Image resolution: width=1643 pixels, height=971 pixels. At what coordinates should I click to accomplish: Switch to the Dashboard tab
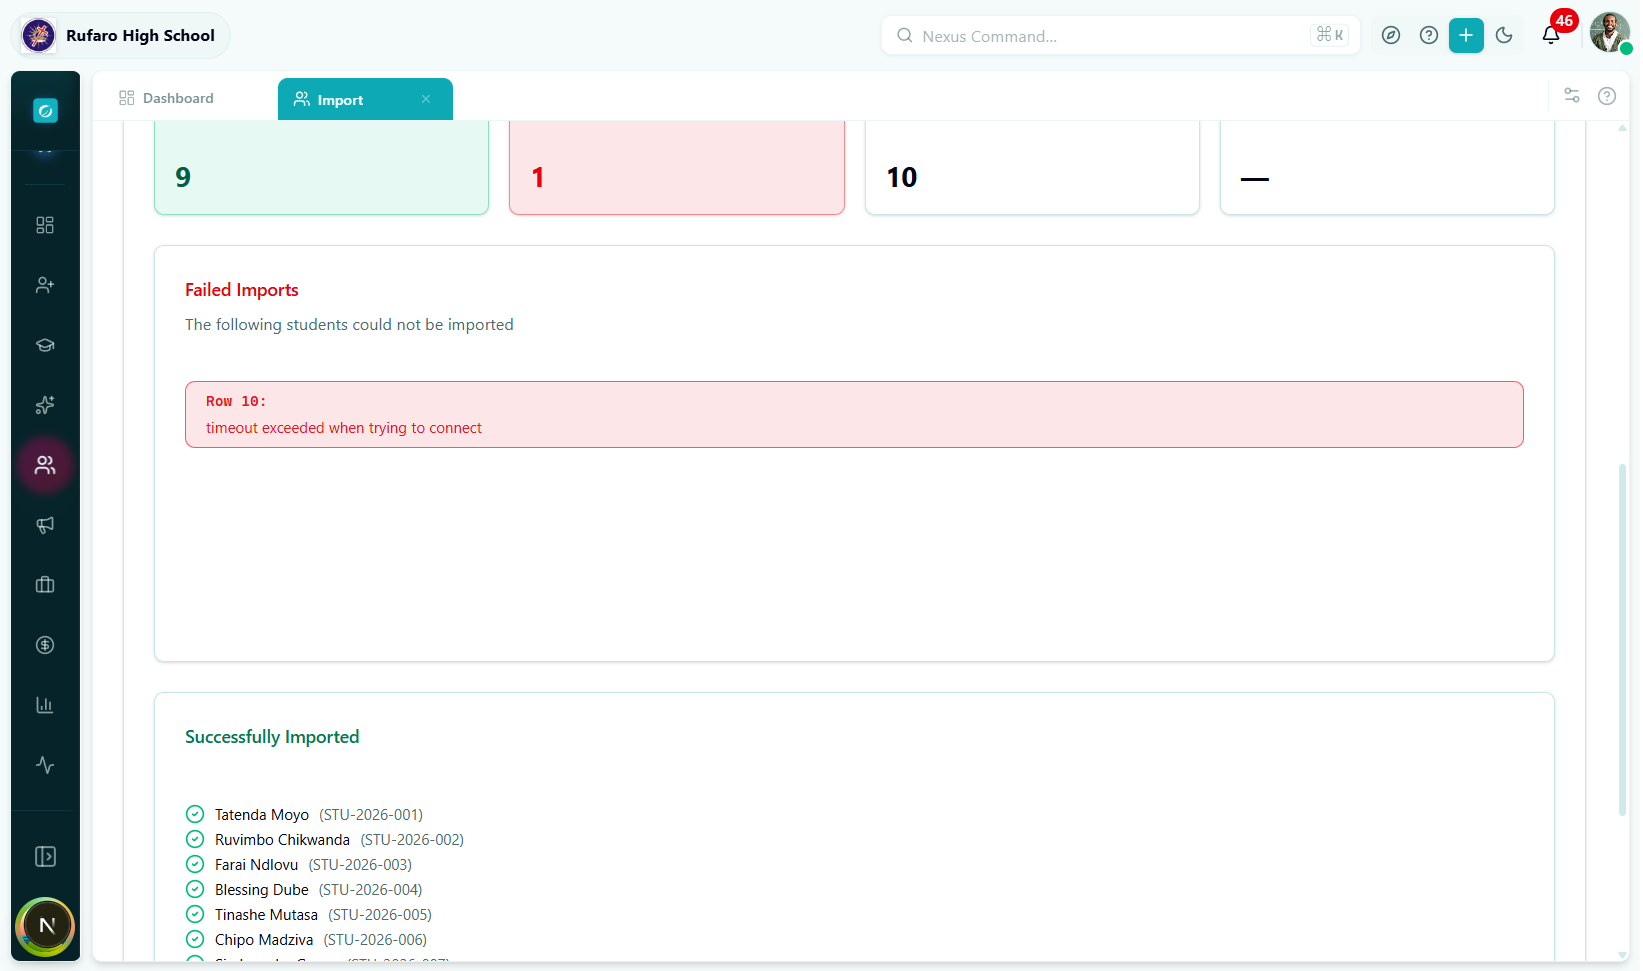pos(166,98)
